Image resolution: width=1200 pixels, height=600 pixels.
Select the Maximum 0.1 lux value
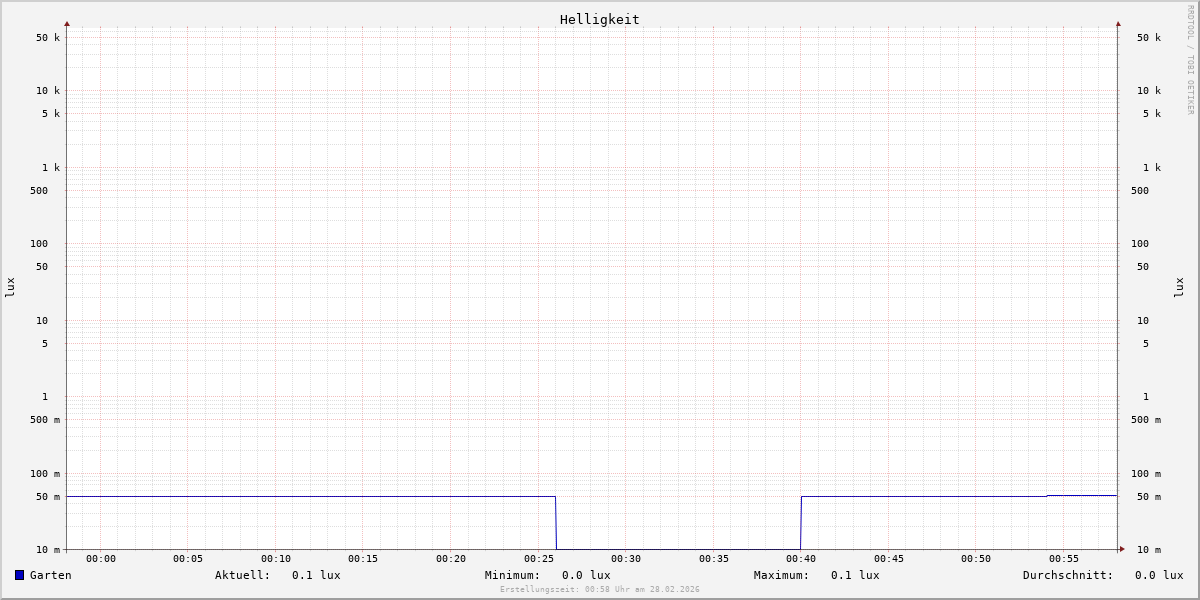pyautogui.click(x=855, y=575)
